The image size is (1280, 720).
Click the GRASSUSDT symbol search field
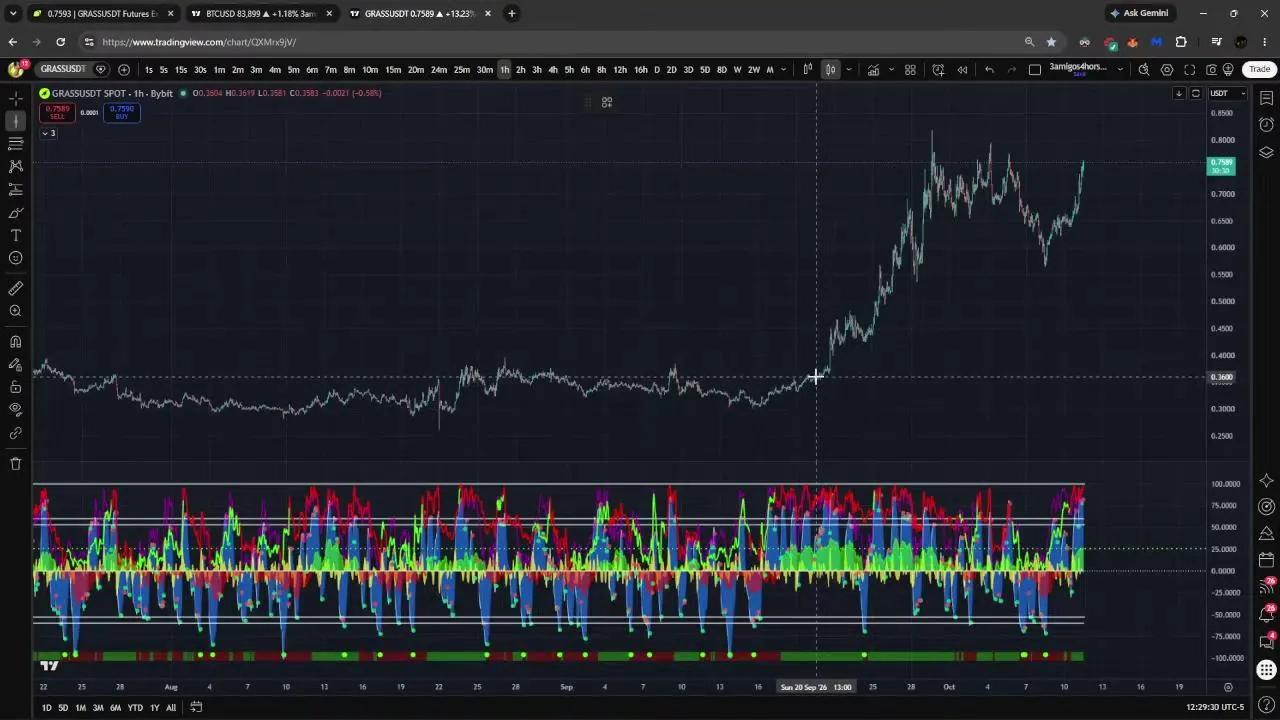[x=63, y=69]
